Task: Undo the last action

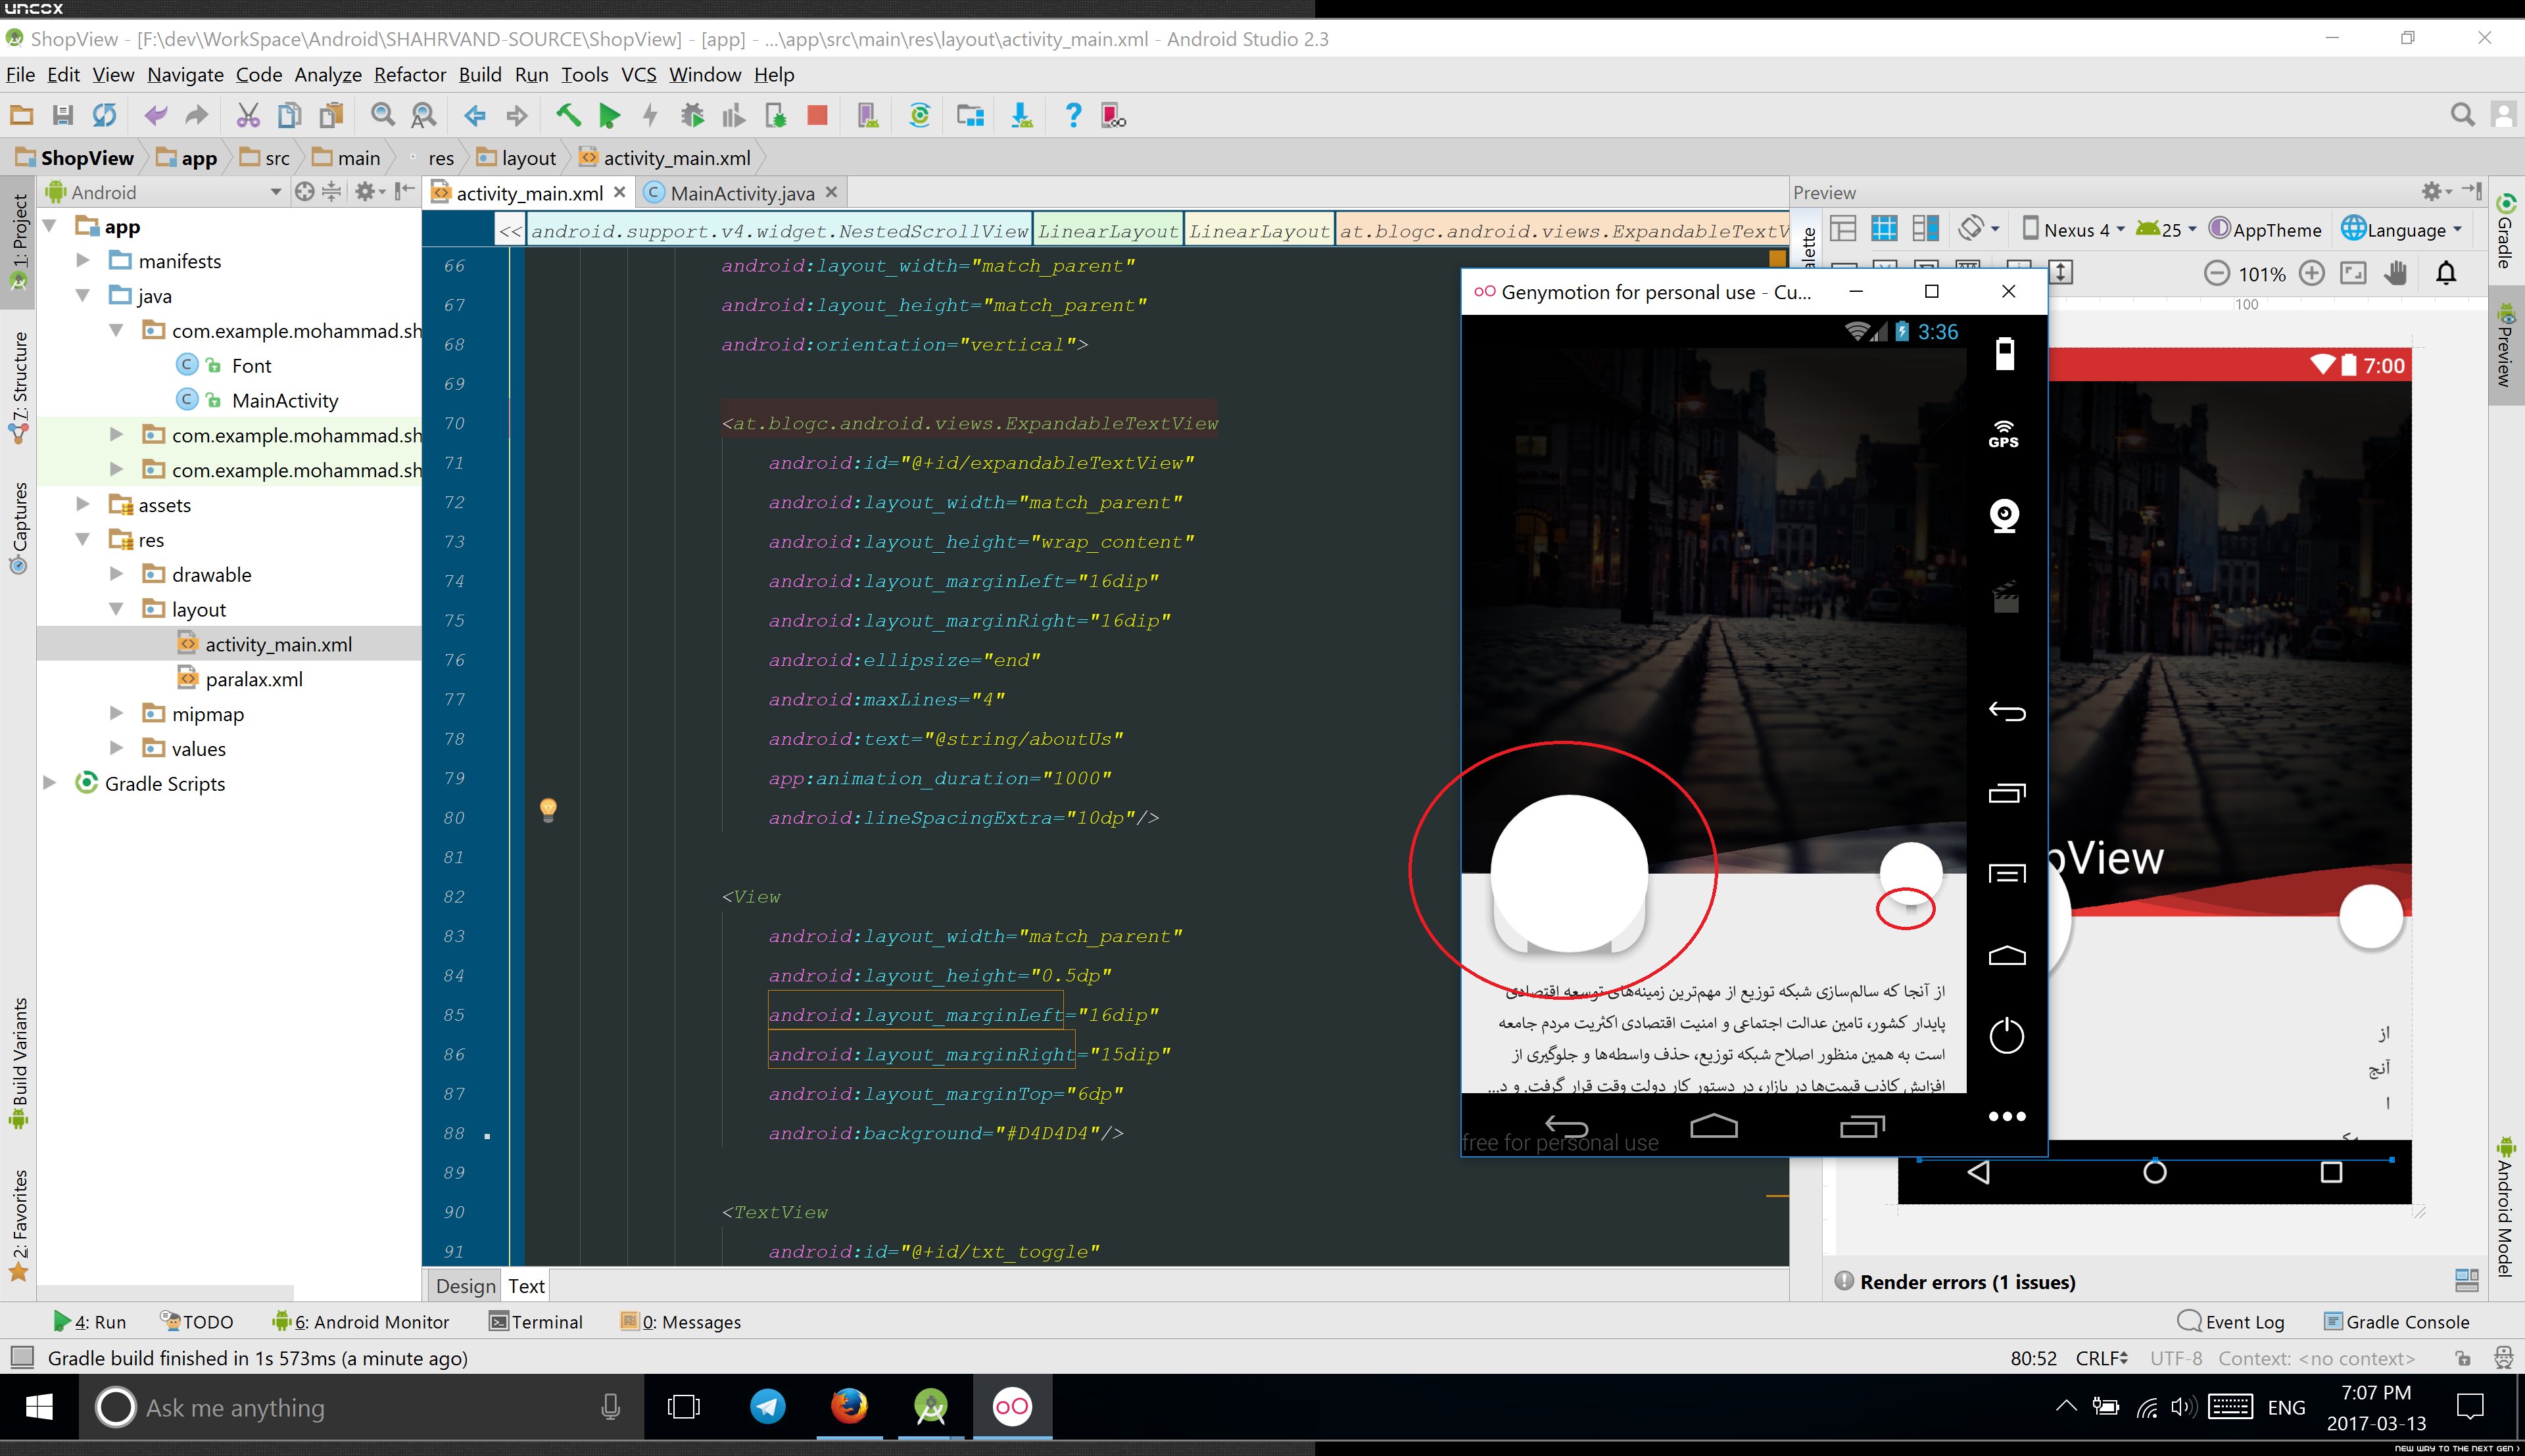Action: tap(156, 115)
